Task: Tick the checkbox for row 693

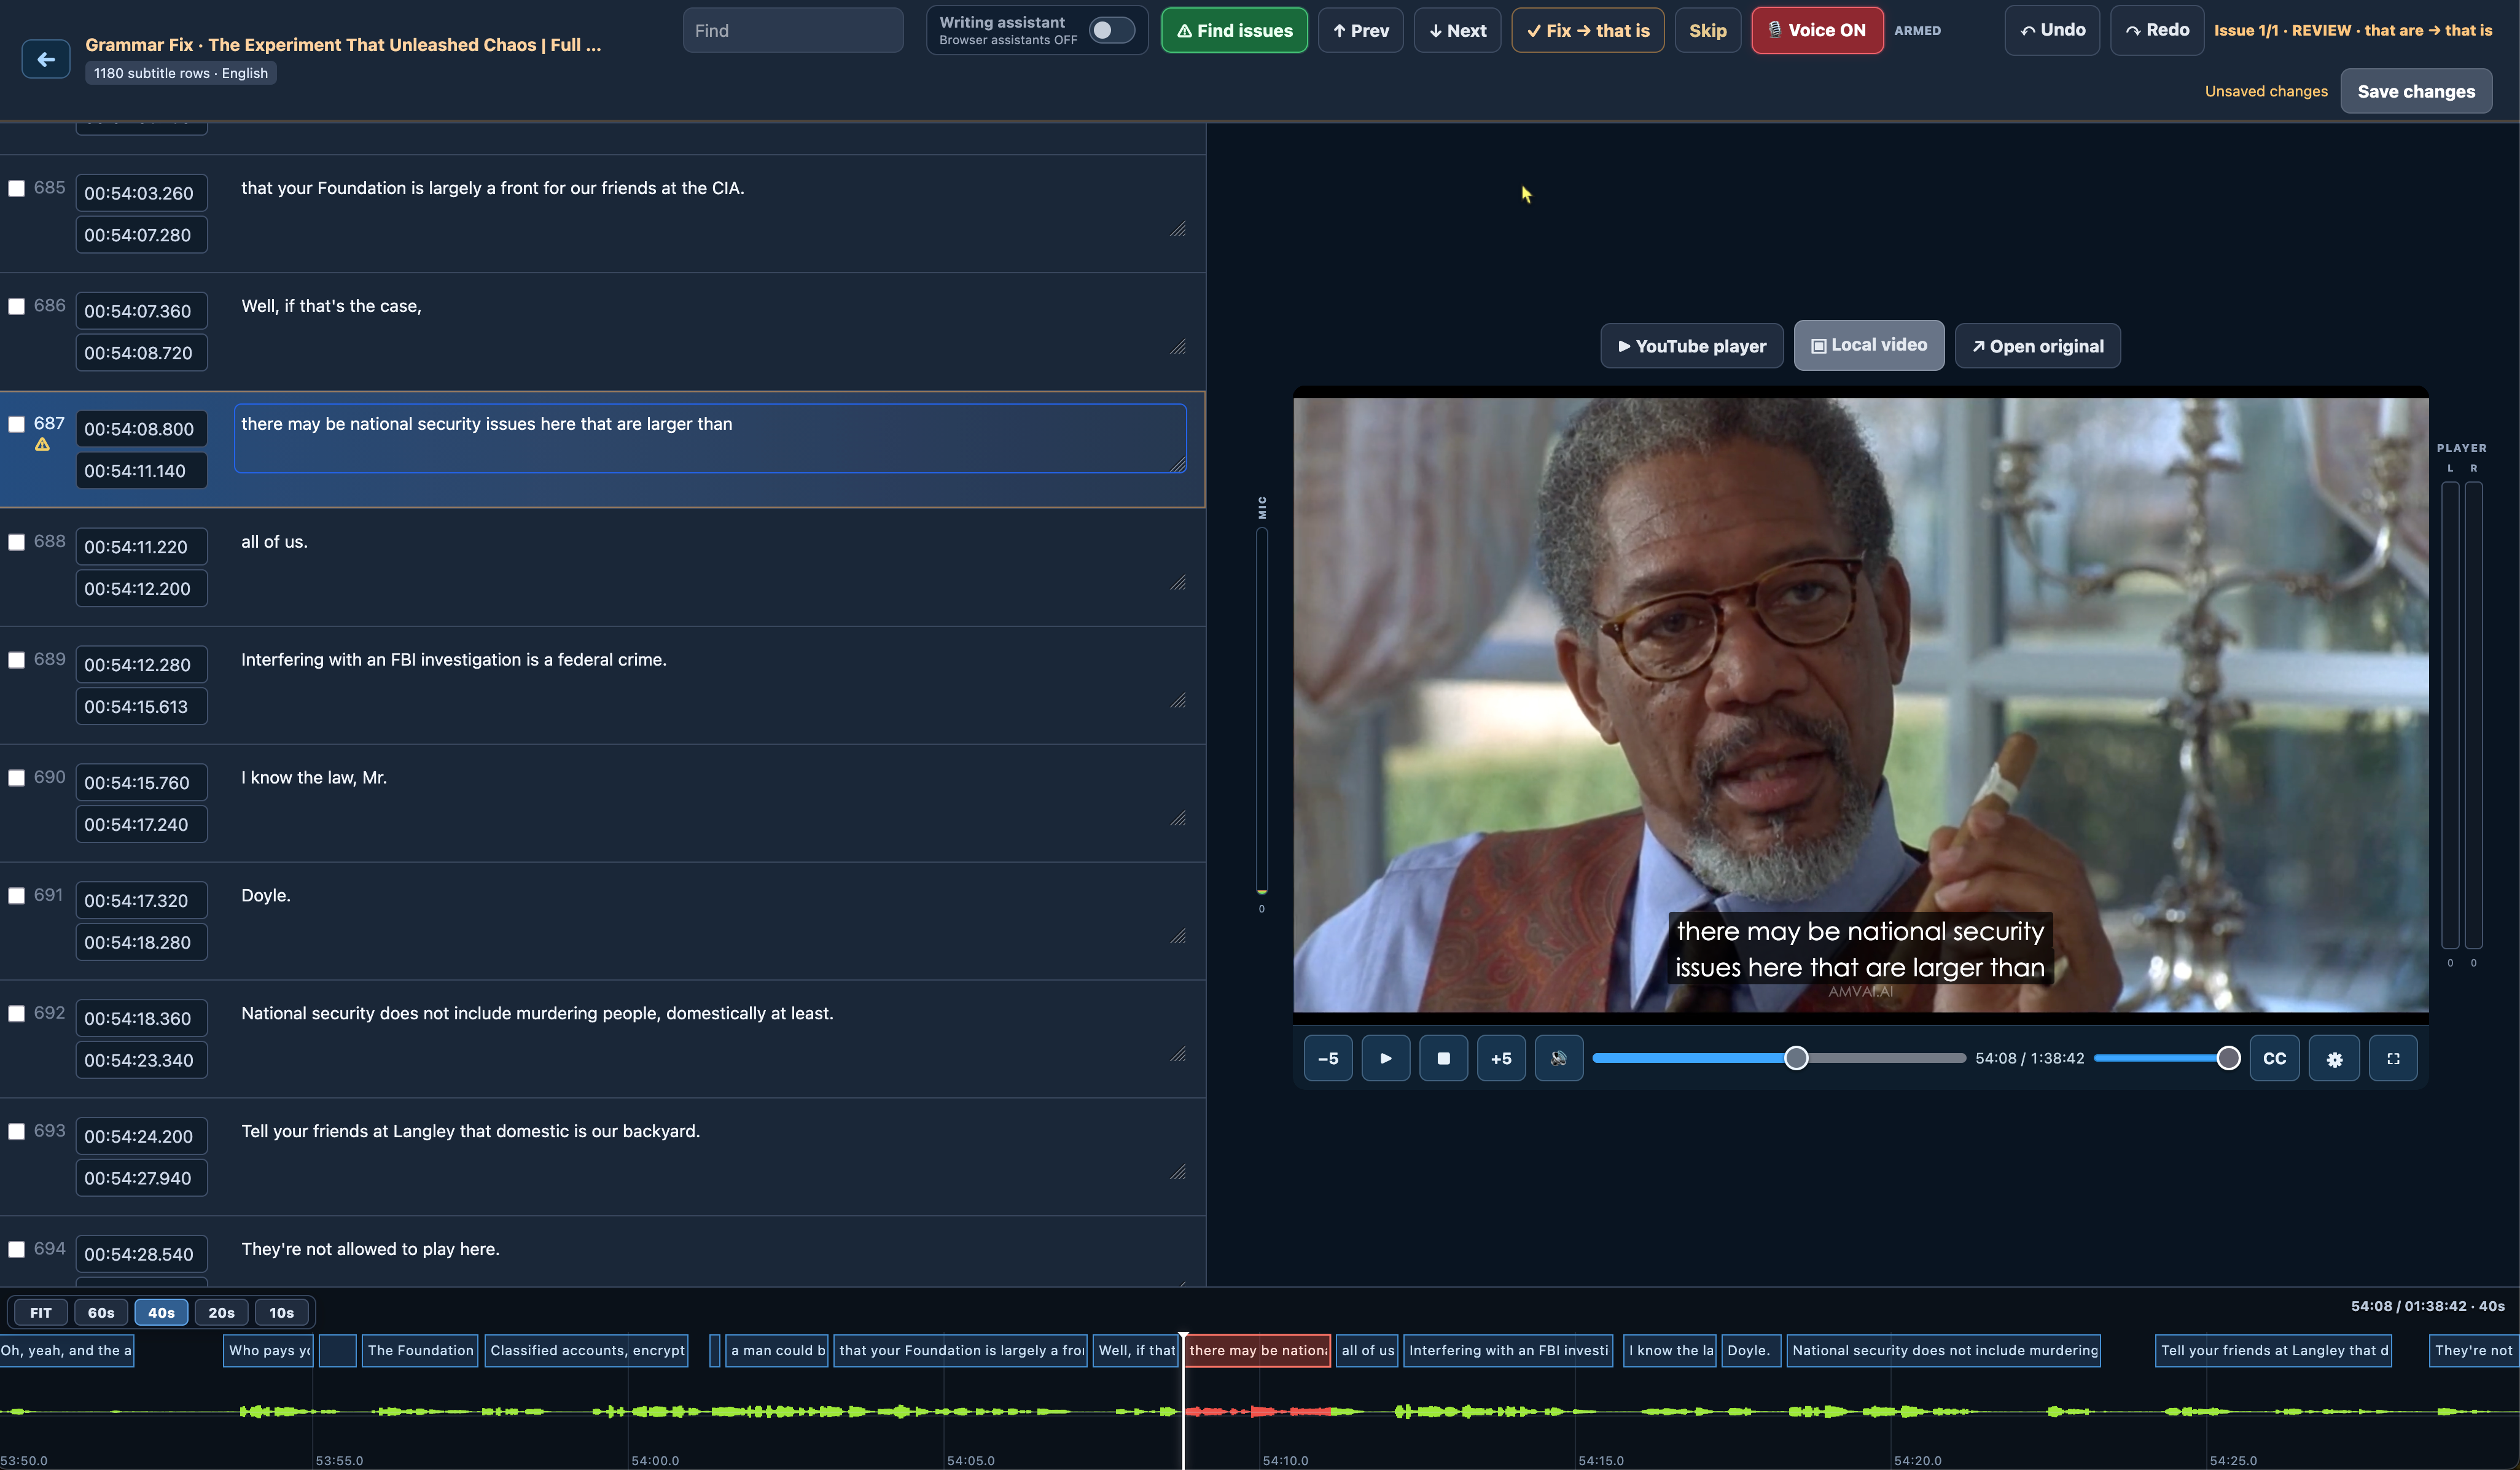Action: pyautogui.click(x=17, y=1131)
